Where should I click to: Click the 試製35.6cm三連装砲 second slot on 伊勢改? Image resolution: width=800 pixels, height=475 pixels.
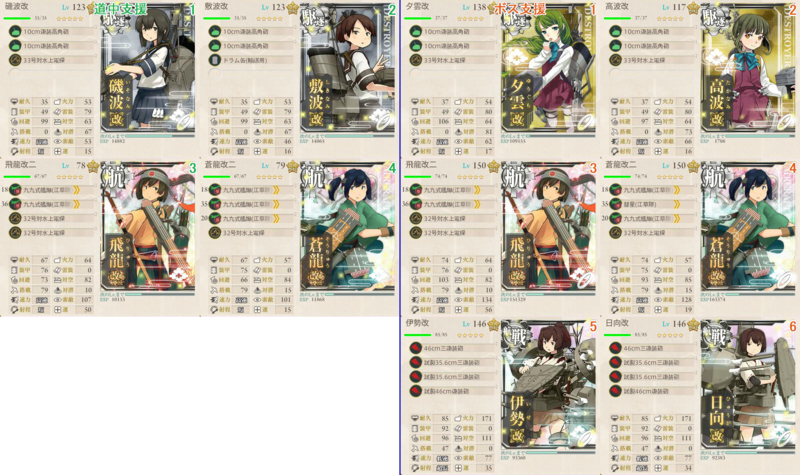[x=452, y=362]
